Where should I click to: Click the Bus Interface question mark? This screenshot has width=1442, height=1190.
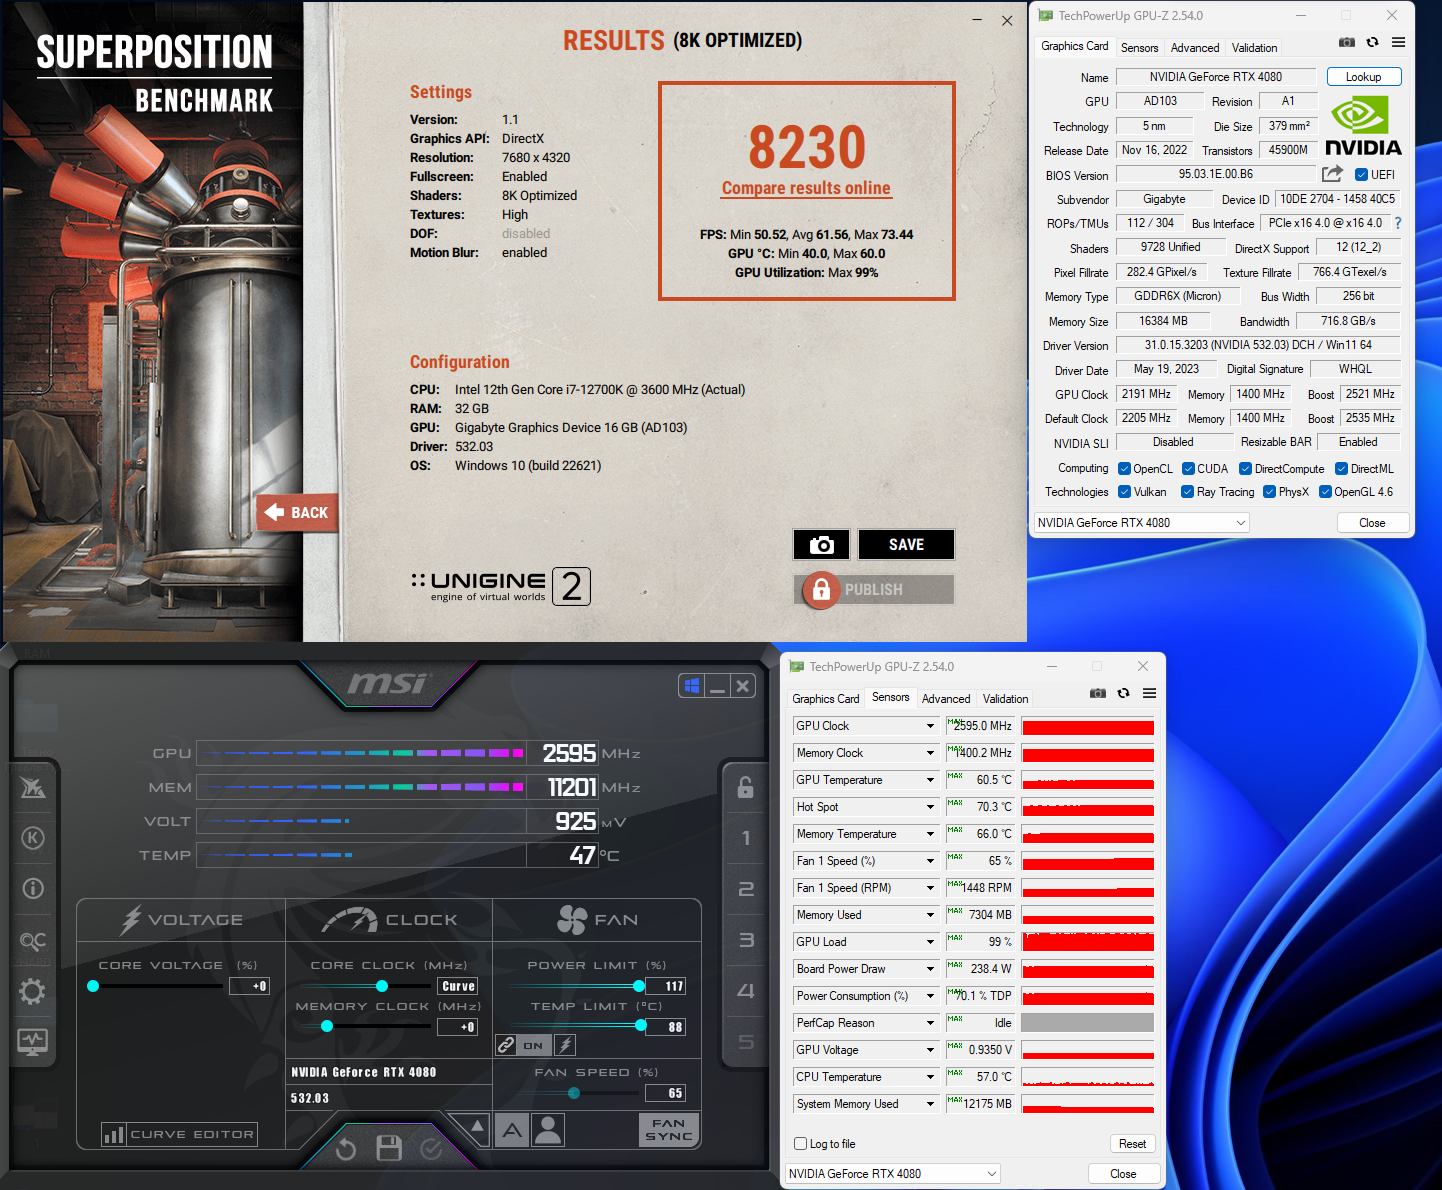pyautogui.click(x=1398, y=223)
